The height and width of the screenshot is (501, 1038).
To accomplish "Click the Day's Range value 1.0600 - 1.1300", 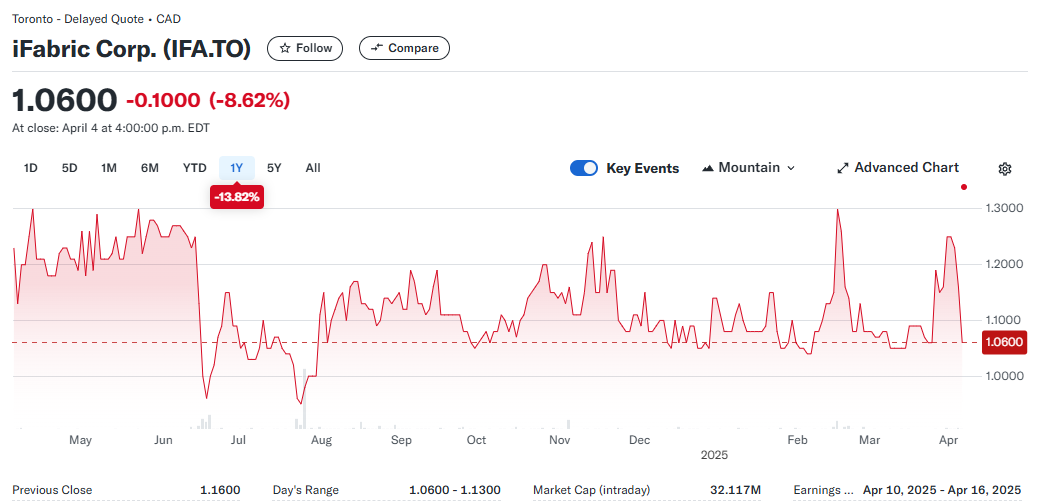I will click(x=455, y=490).
